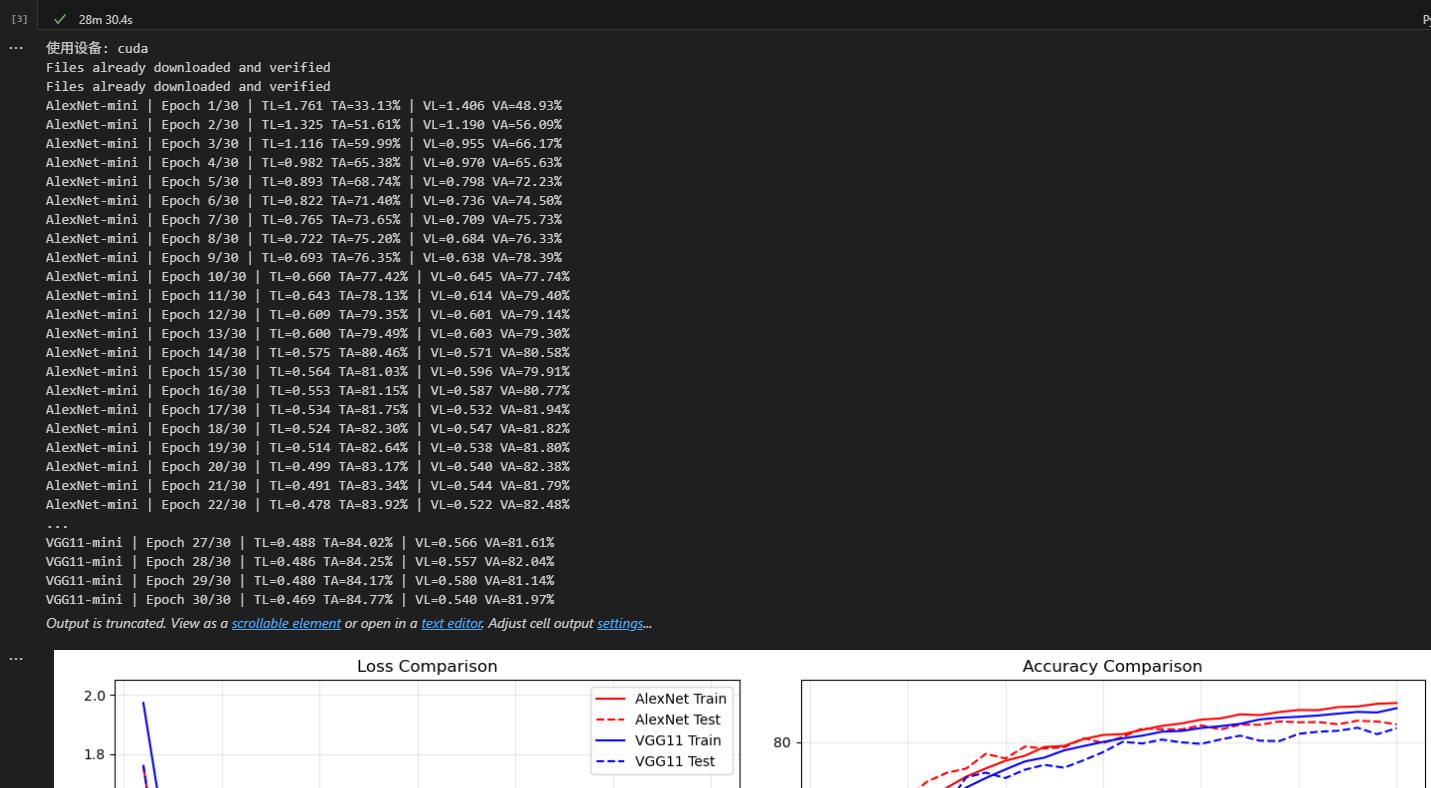This screenshot has width=1431, height=788.
Task: Click VGG11-mini Epoch 27/30 log line
Action: pos(300,542)
